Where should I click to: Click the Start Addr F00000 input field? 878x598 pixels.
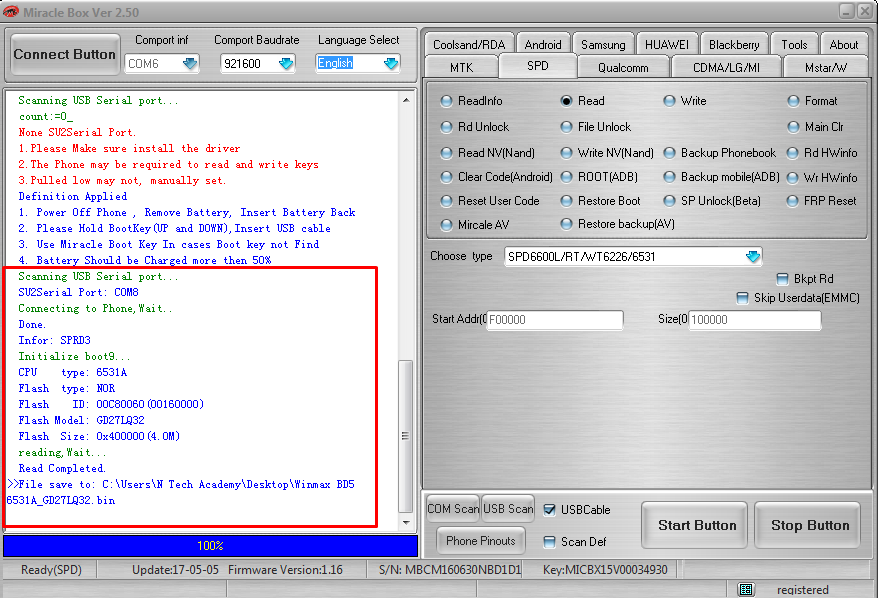click(554, 320)
